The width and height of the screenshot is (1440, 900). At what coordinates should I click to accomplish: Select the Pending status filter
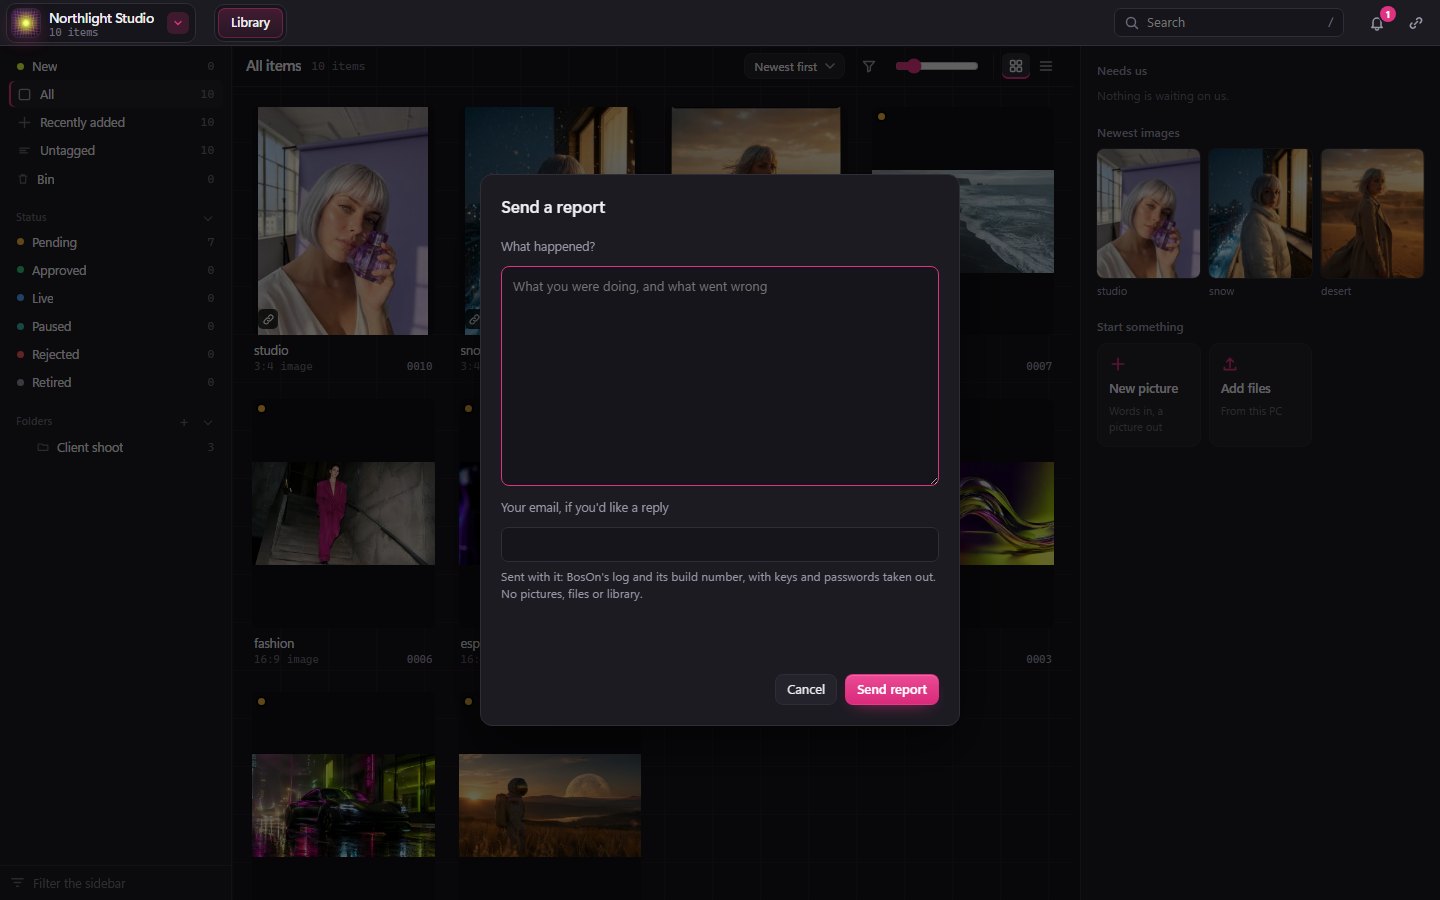point(116,242)
